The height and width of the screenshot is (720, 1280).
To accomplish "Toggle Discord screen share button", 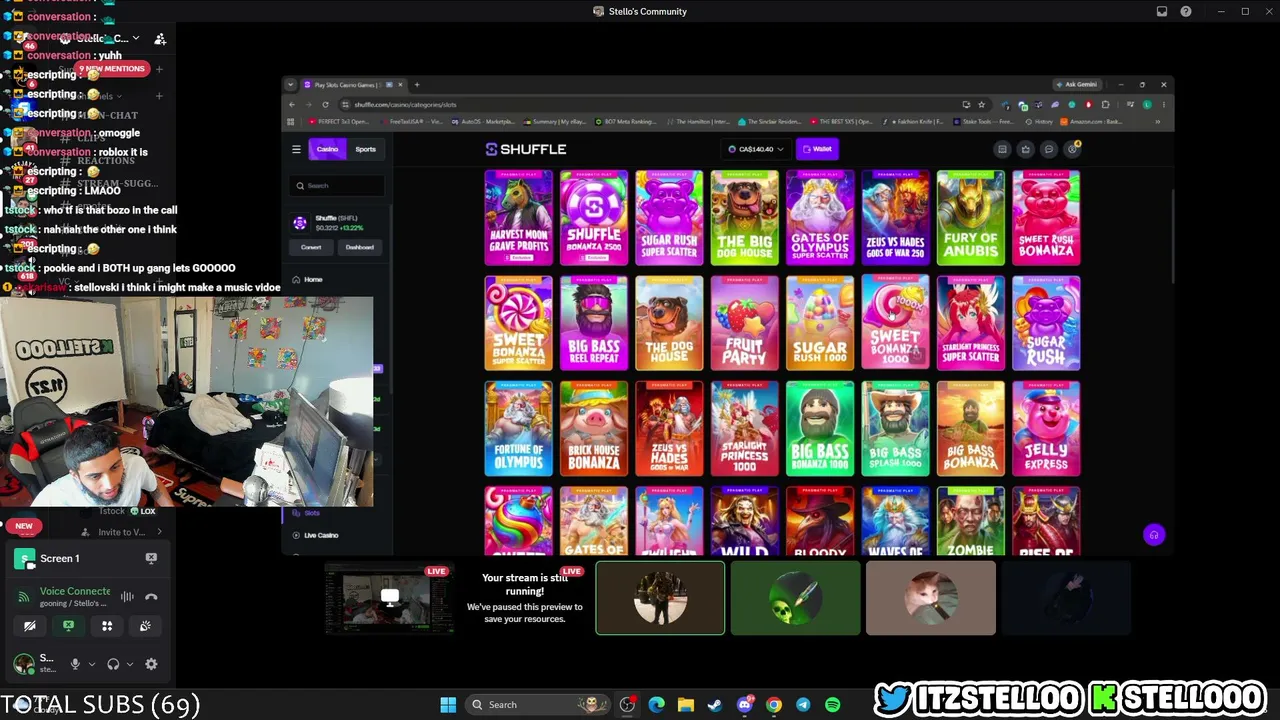I will tap(68, 626).
